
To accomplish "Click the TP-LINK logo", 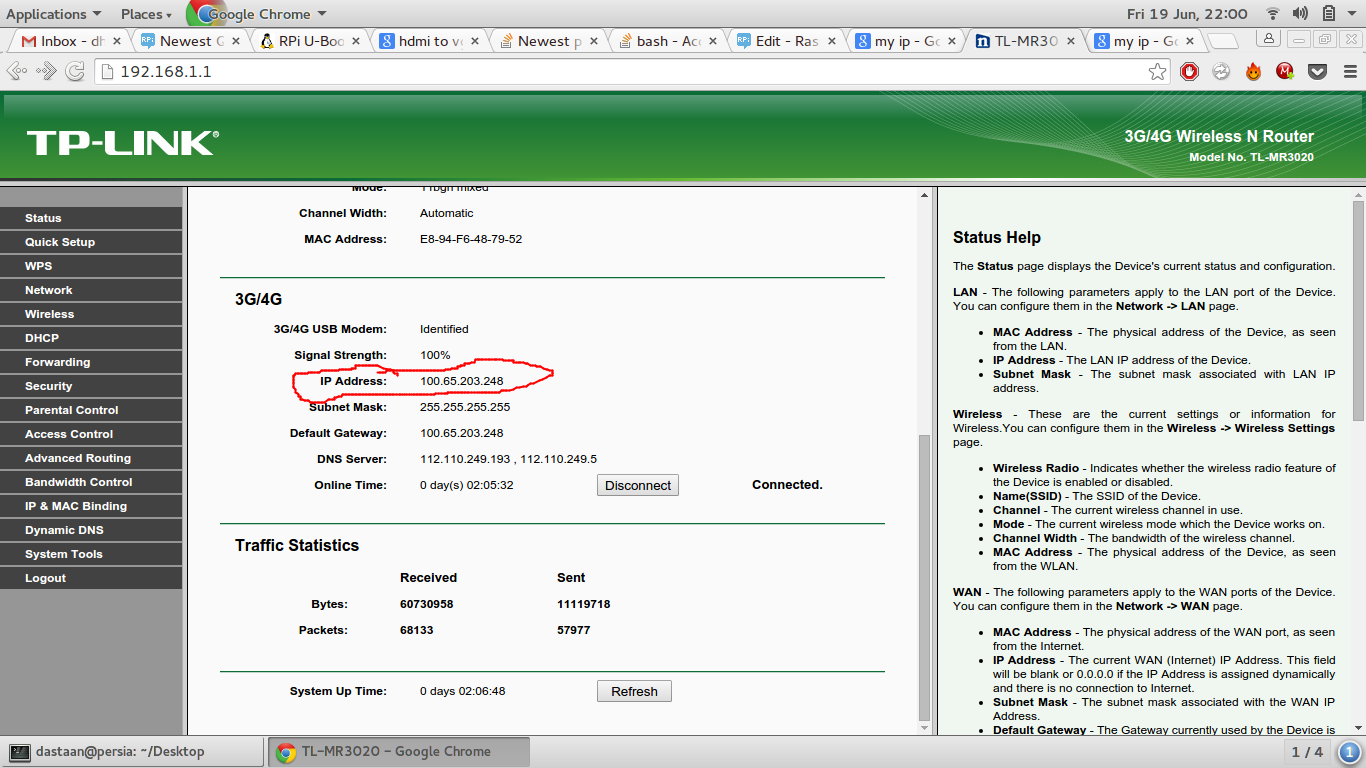I will tap(122, 143).
